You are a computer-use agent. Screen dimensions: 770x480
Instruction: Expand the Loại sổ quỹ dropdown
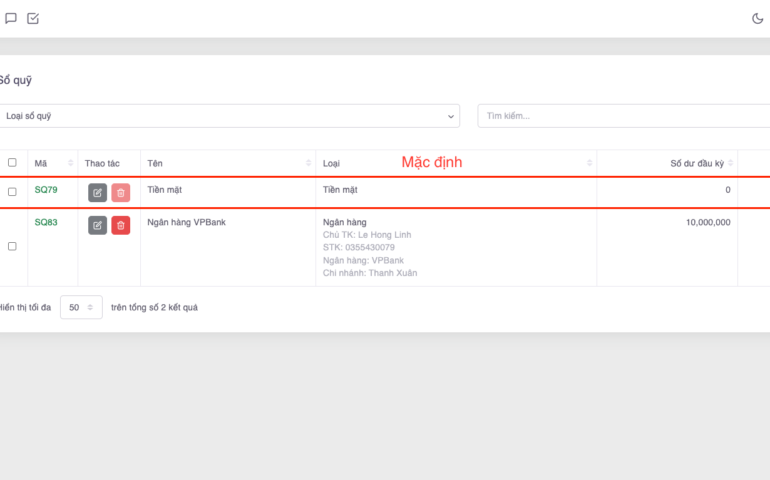point(228,116)
